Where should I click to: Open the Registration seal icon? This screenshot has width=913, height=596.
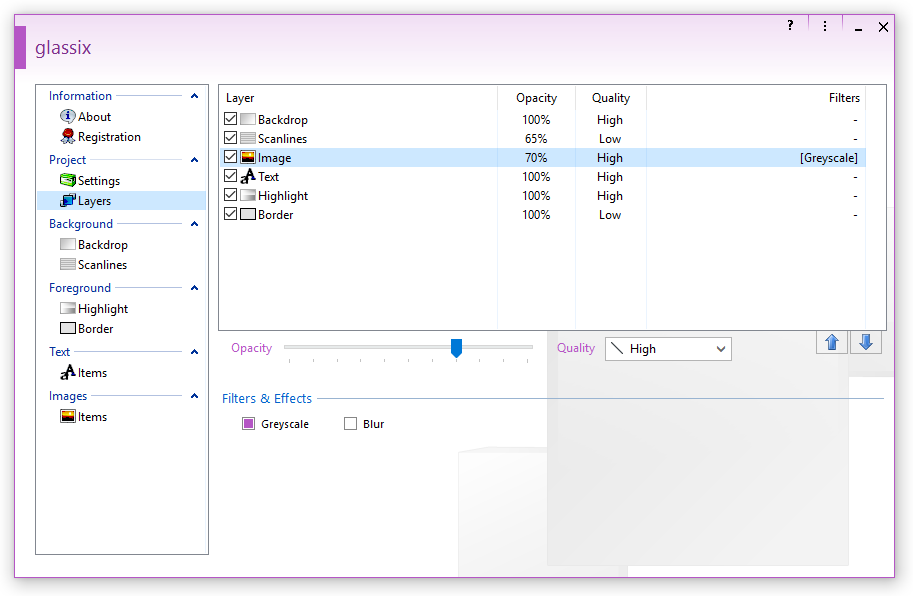click(x=68, y=137)
